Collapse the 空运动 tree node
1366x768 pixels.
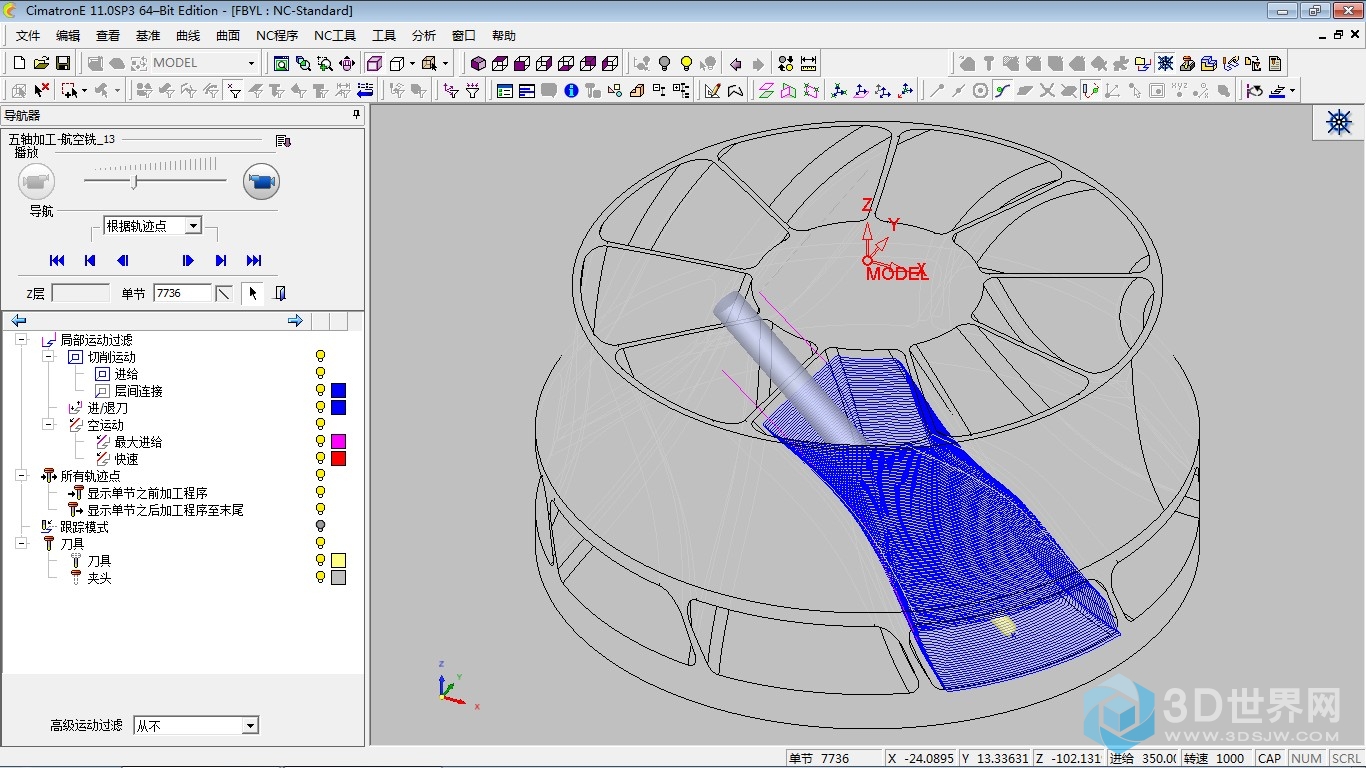(x=47, y=425)
